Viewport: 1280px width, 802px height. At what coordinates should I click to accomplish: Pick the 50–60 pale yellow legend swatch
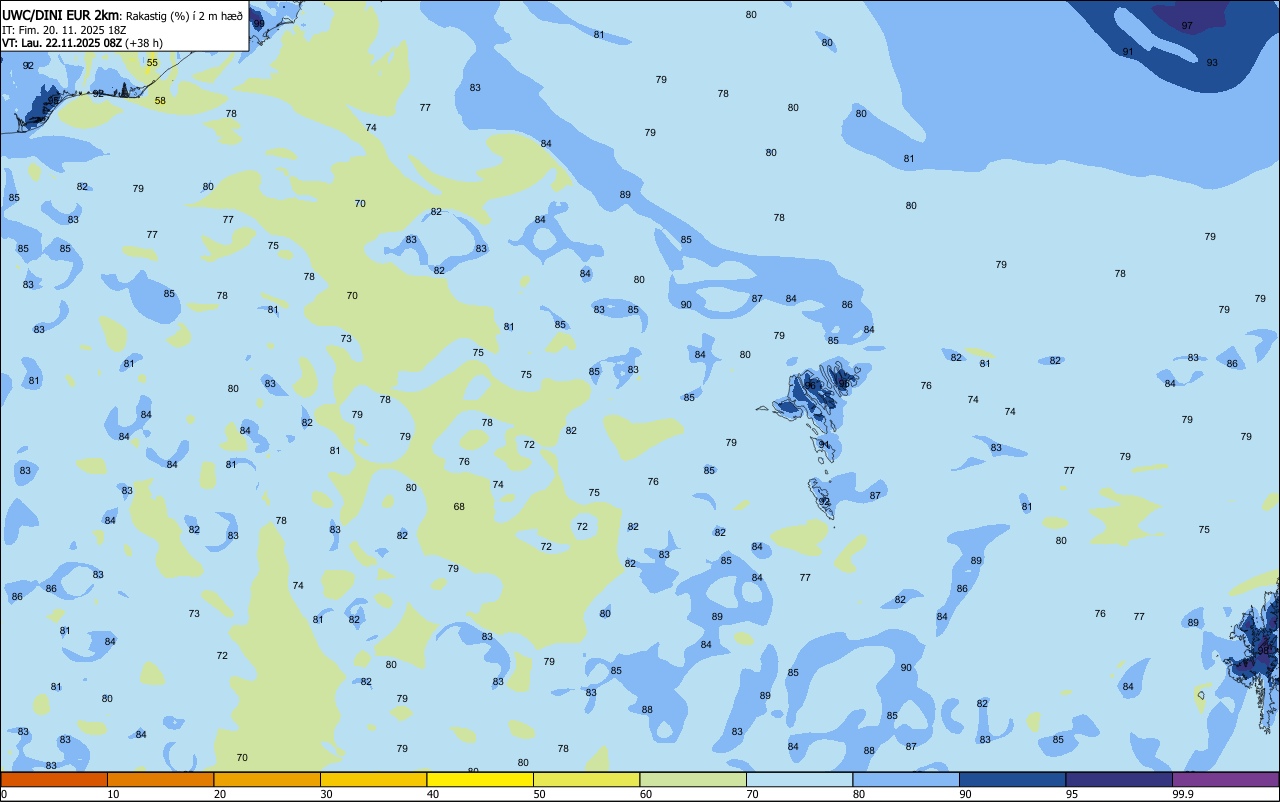point(586,779)
